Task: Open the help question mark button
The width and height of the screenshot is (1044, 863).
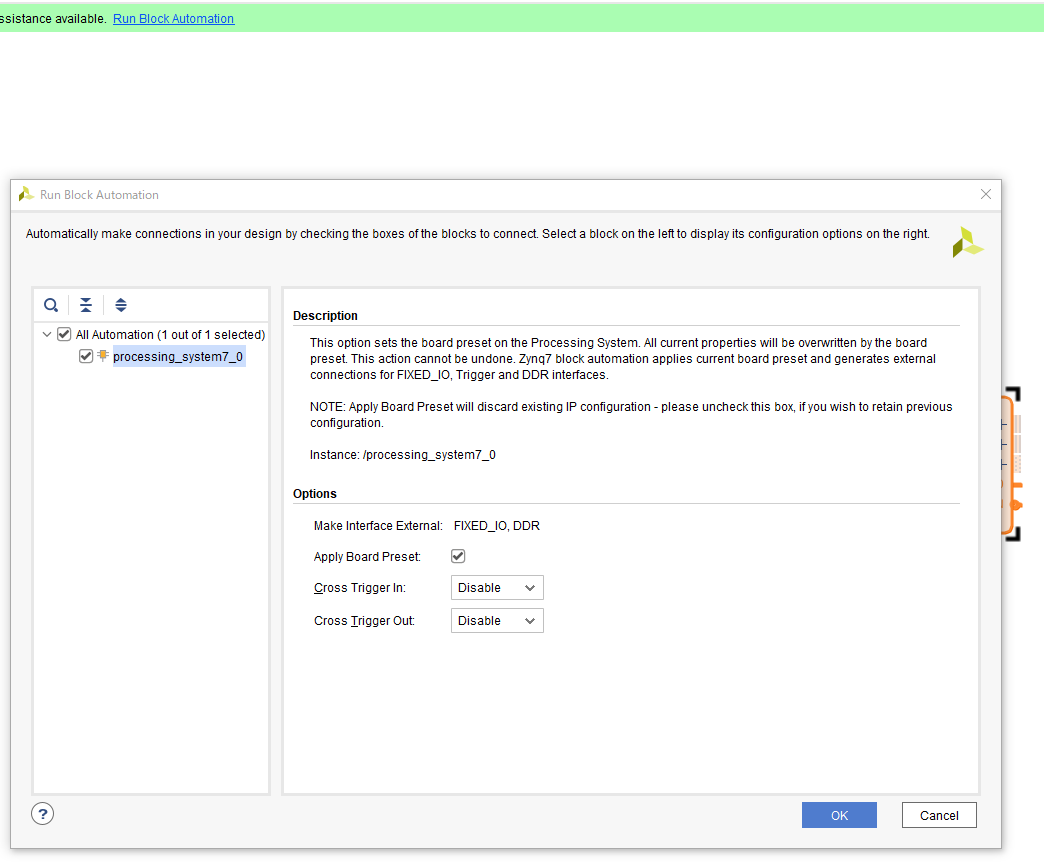Action: [x=43, y=814]
